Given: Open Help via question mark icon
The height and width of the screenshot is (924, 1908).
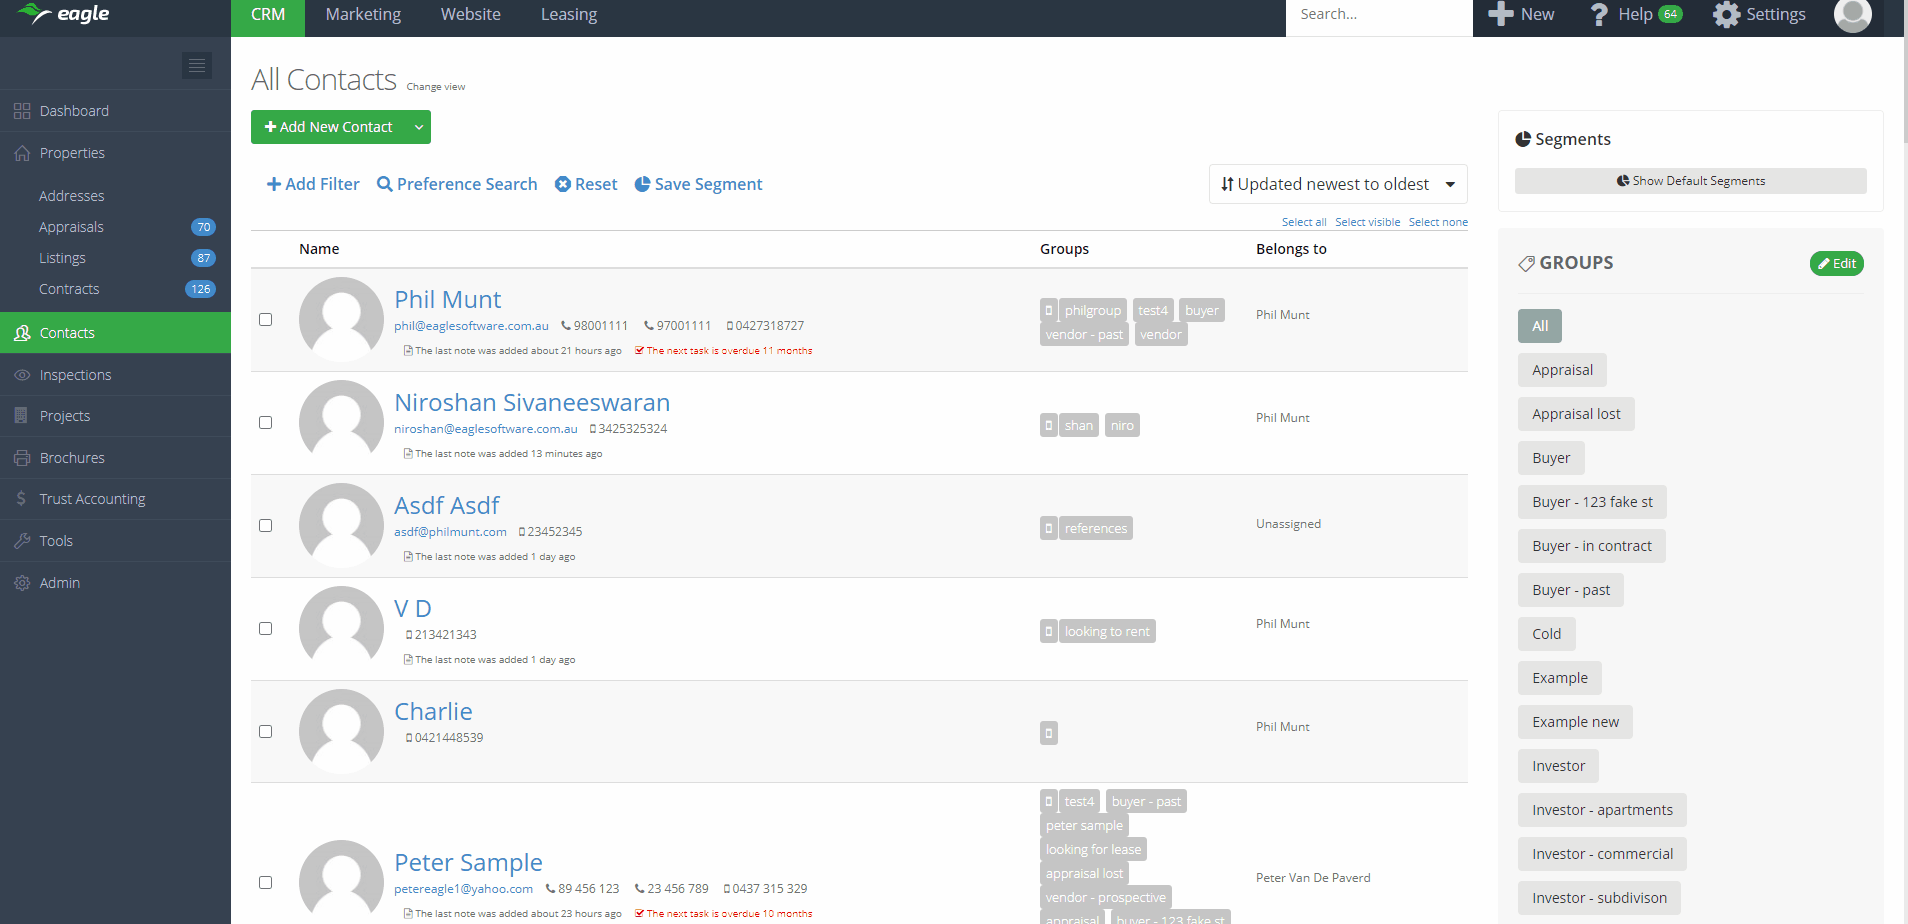Looking at the screenshot, I should [1599, 15].
